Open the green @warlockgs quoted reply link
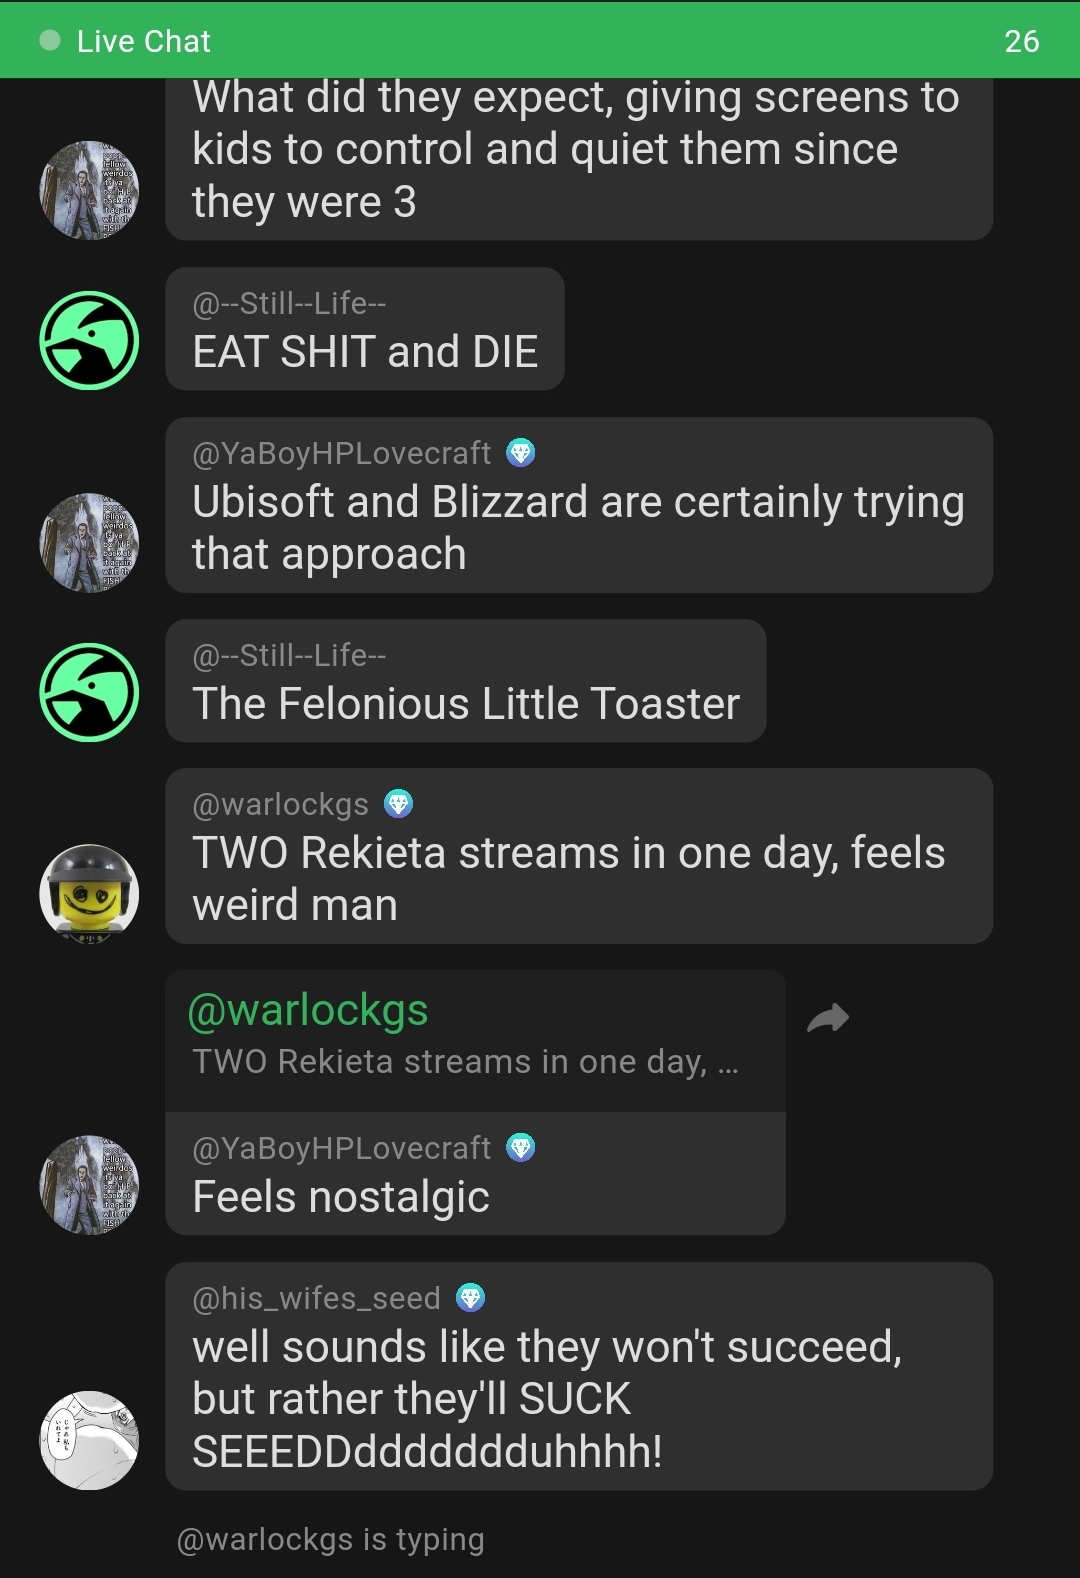Image resolution: width=1080 pixels, height=1578 pixels. pos(308,1010)
